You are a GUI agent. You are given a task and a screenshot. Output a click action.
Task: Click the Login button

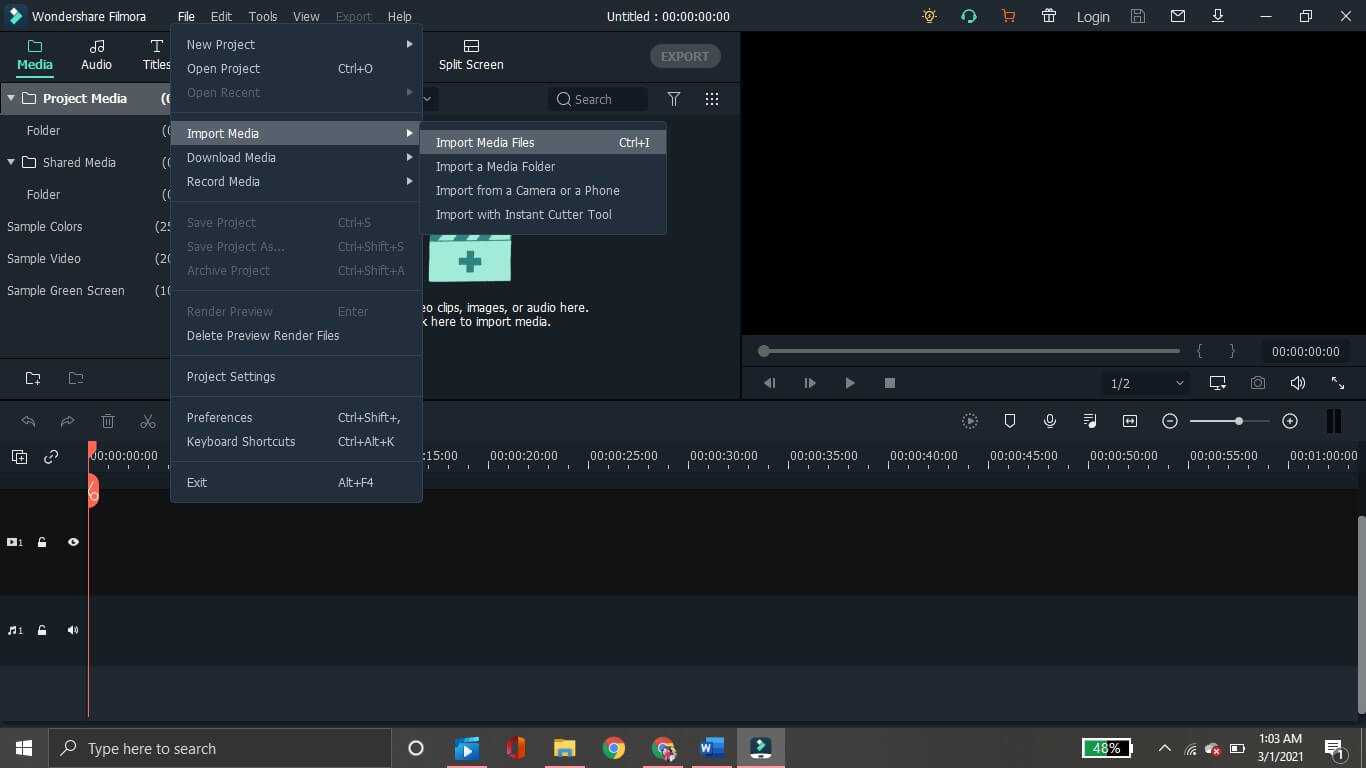tap(1092, 17)
